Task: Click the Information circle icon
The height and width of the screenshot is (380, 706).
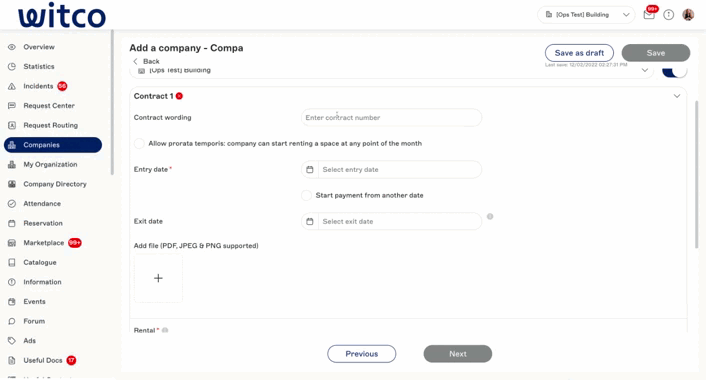Action: click(x=12, y=282)
